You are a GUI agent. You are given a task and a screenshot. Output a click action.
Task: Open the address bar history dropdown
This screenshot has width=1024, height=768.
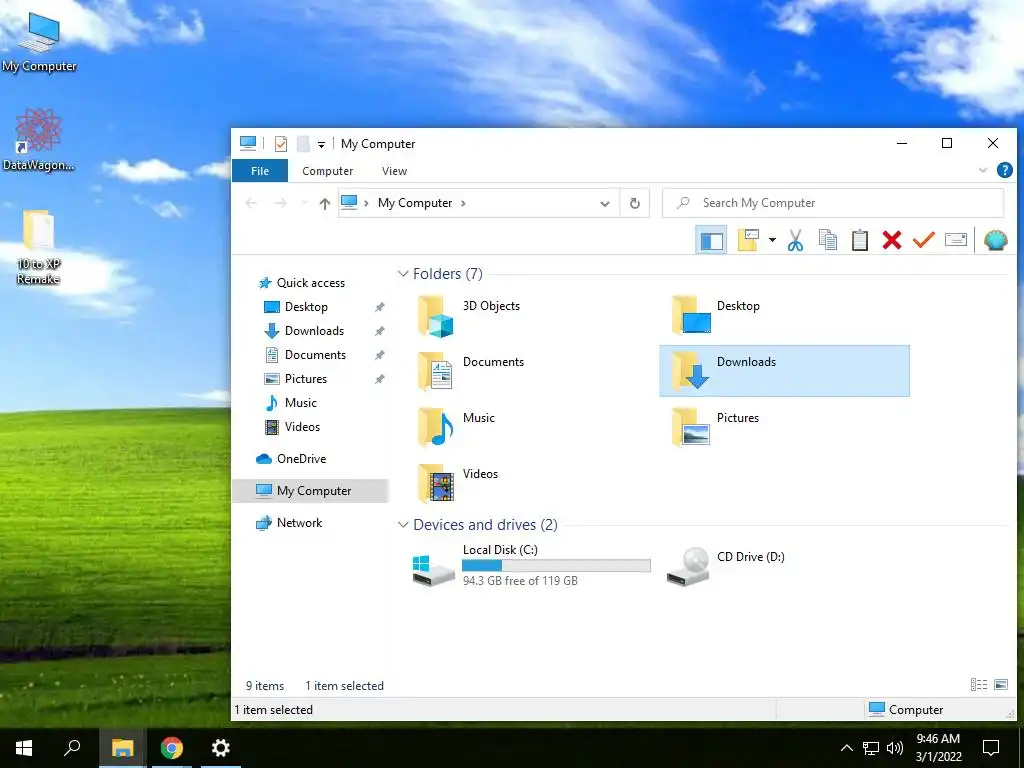point(605,204)
